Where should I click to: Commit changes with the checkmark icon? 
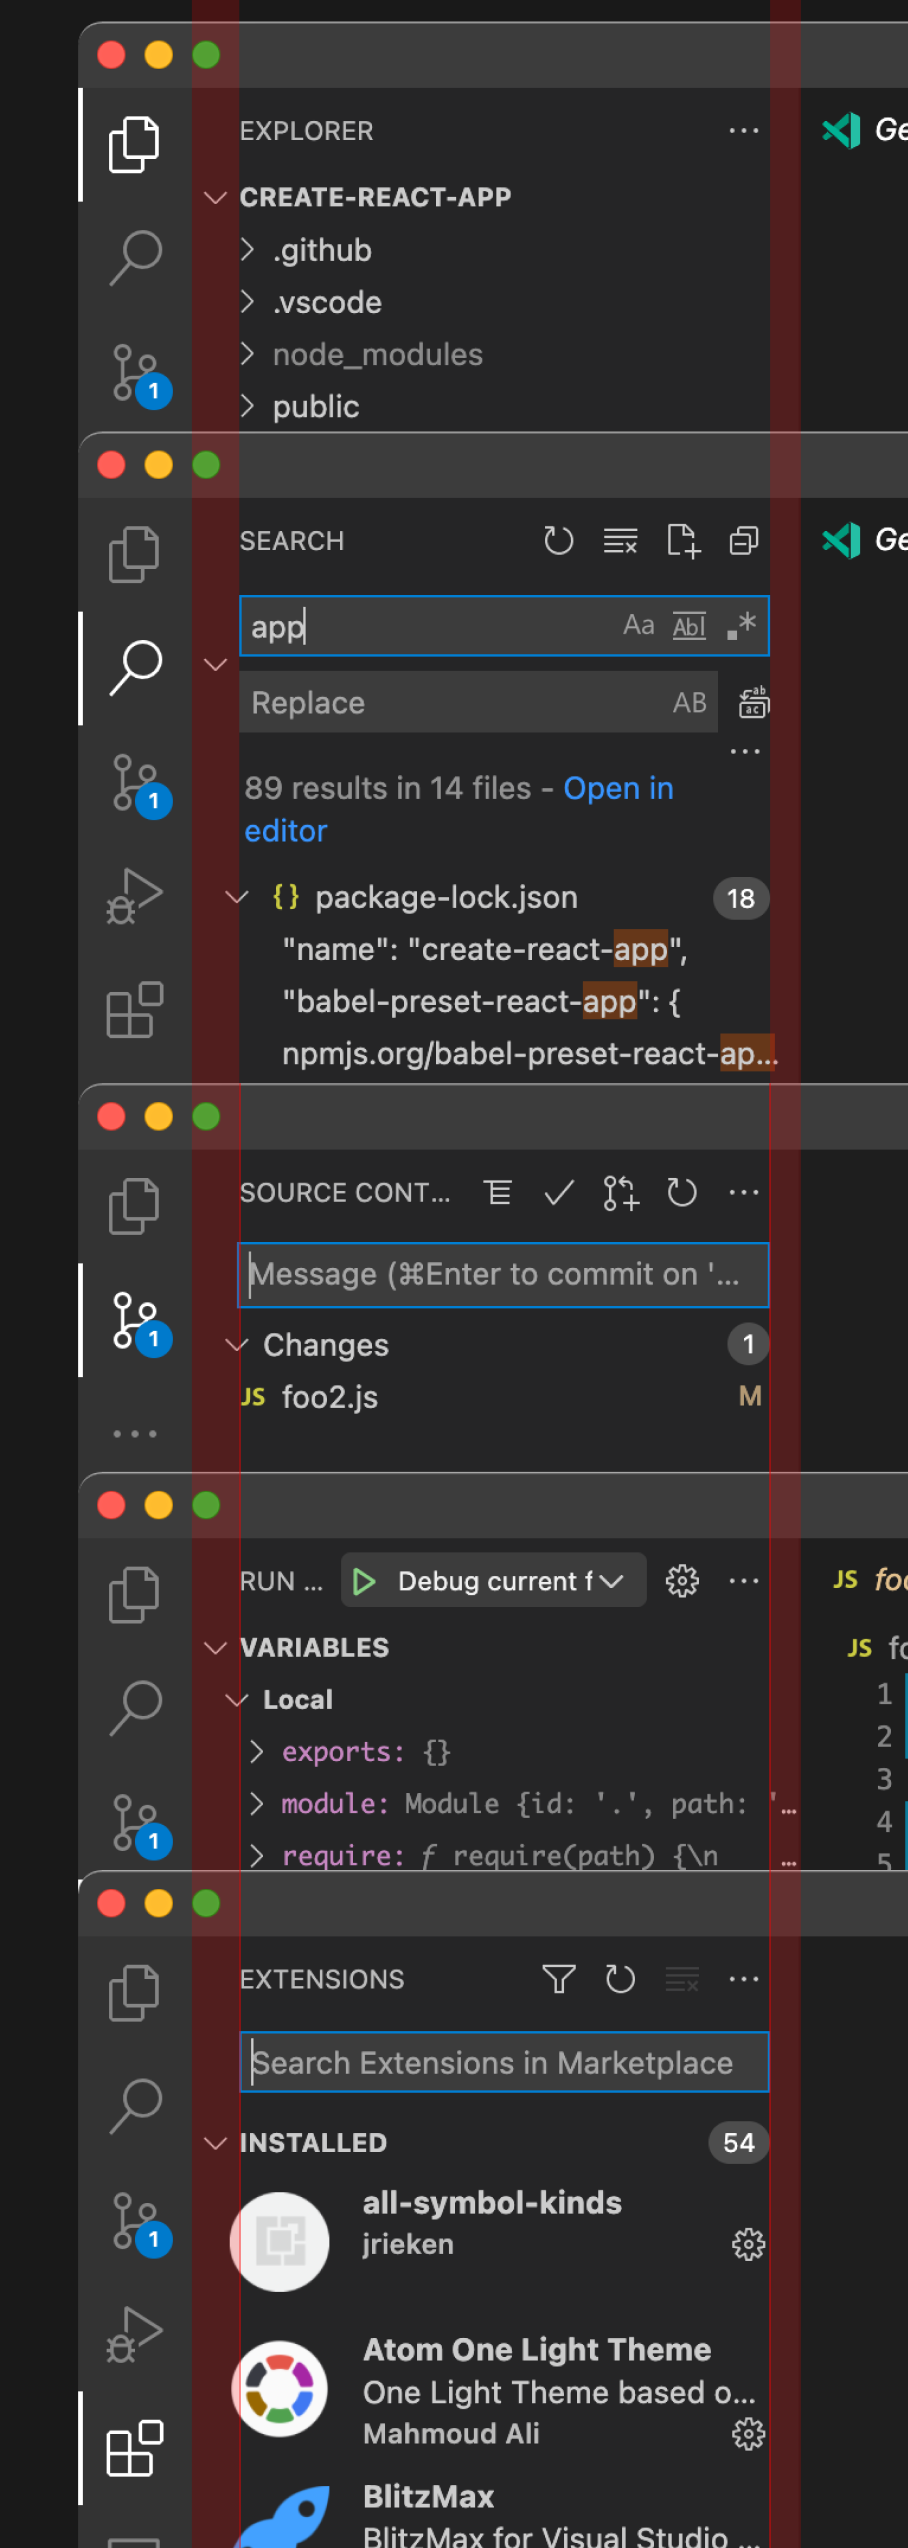click(559, 1192)
